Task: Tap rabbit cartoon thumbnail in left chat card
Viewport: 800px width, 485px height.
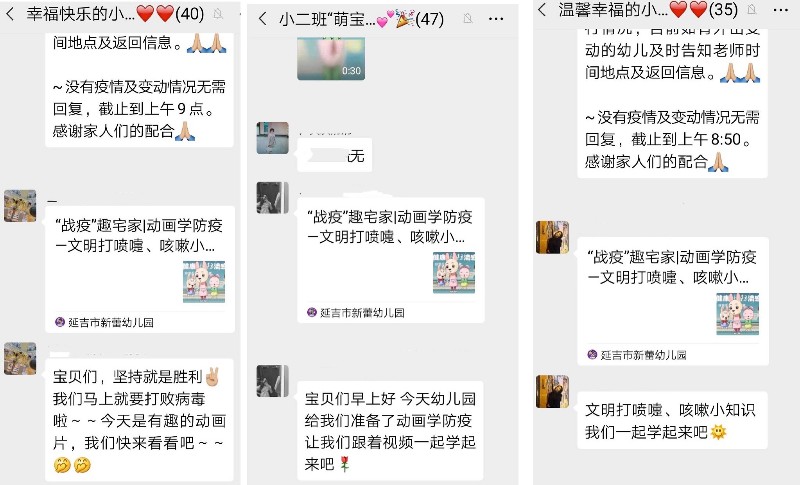Action: (204, 282)
